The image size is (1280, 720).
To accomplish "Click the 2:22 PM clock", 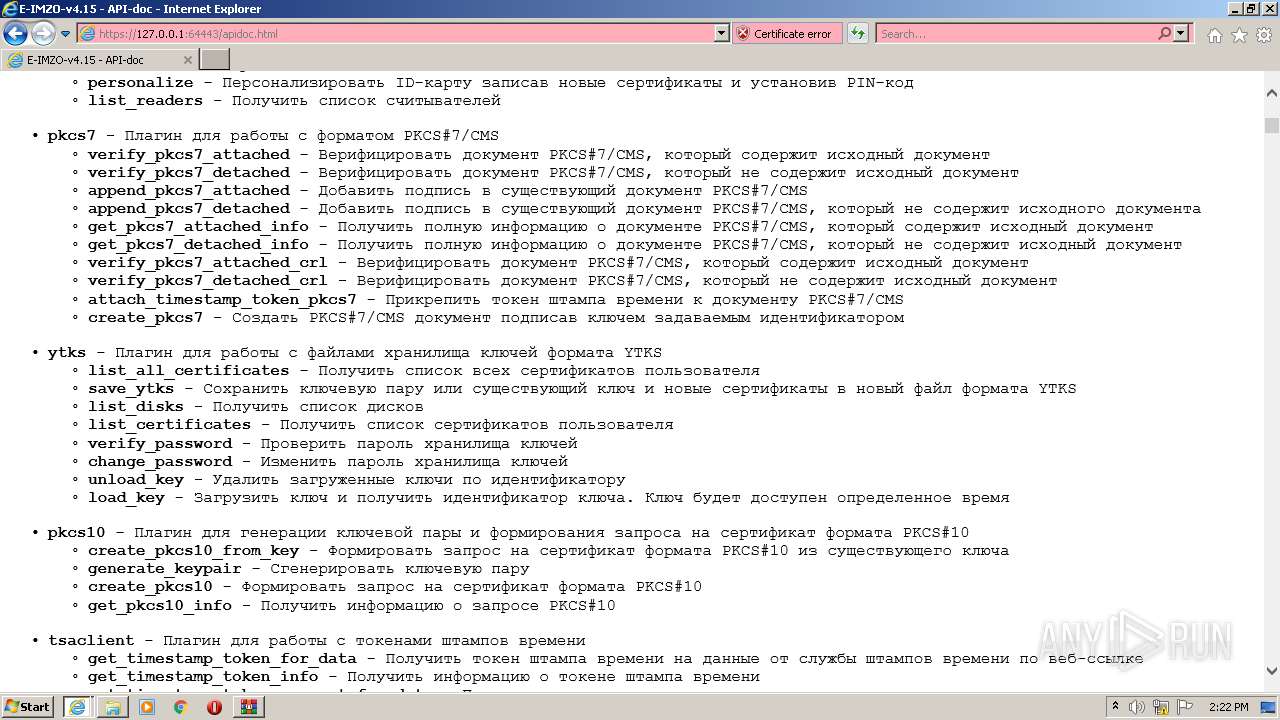I will [x=1228, y=707].
